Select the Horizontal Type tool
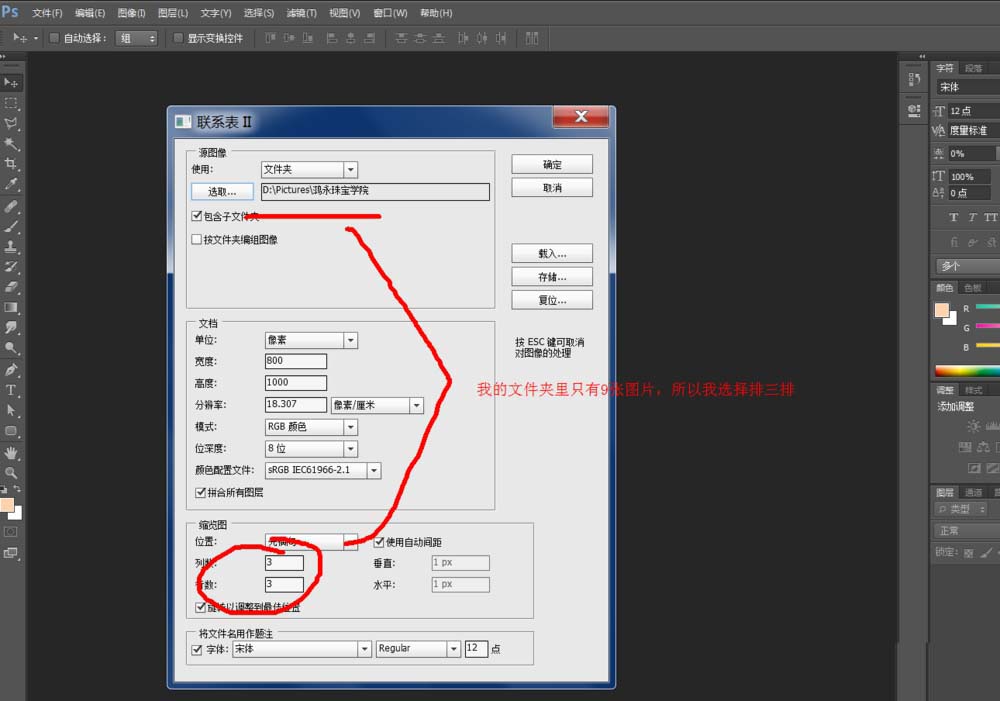 (x=11, y=390)
